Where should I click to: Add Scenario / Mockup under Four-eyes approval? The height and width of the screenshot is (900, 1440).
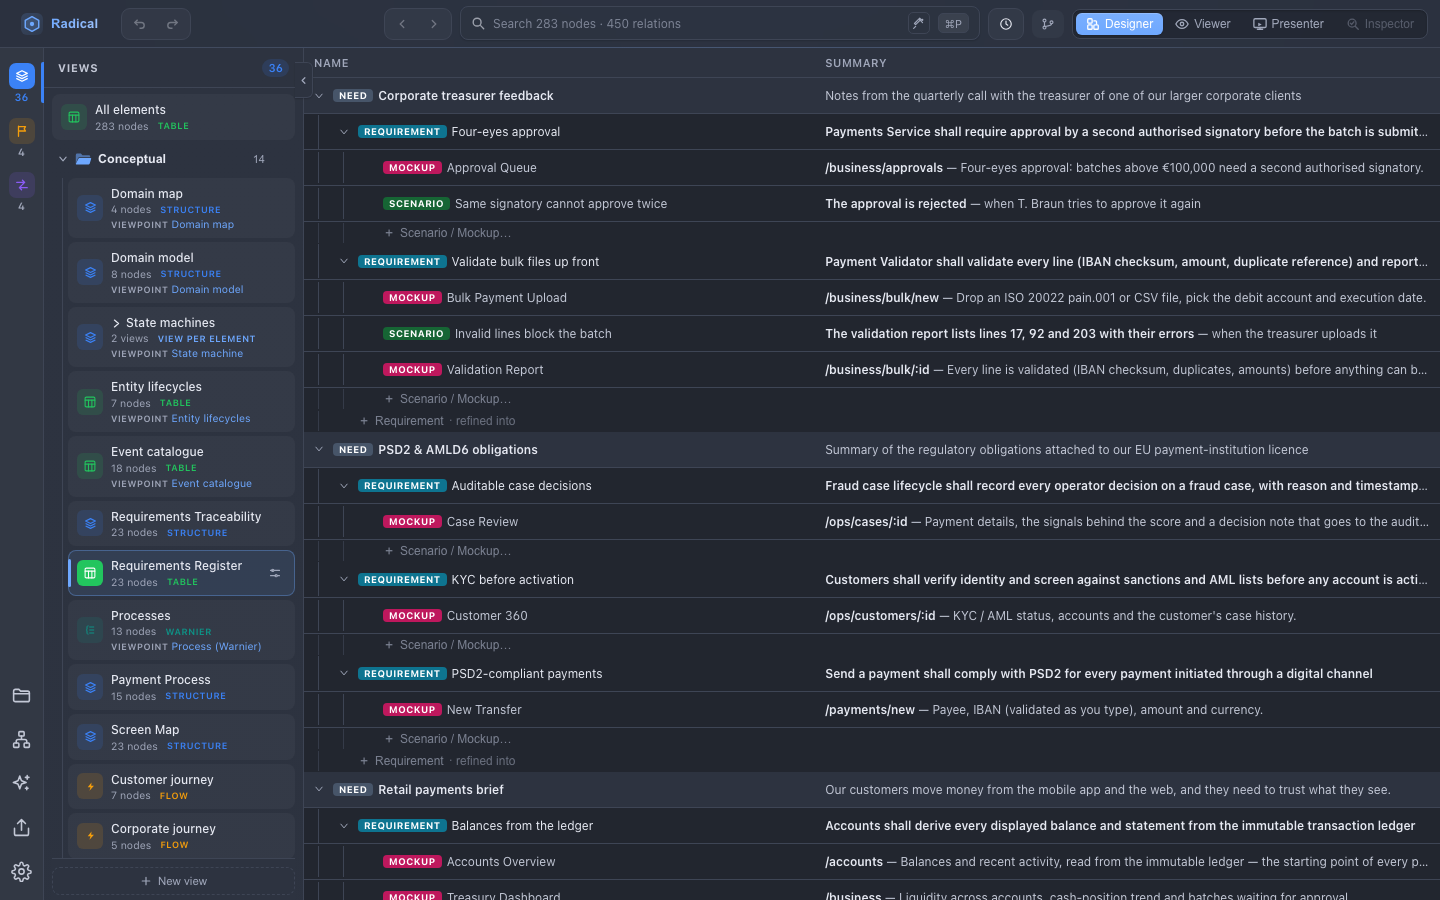click(448, 233)
